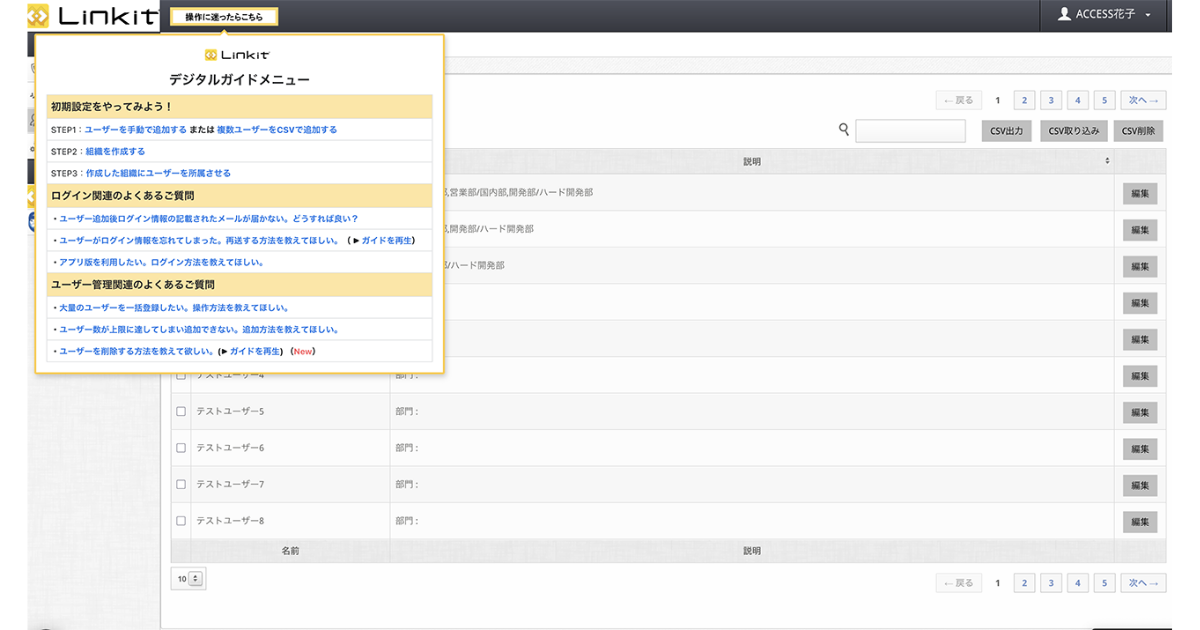The image size is (1200, 630).
Task: Click 編集 for the テストユーザー6 row
Action: point(1139,448)
